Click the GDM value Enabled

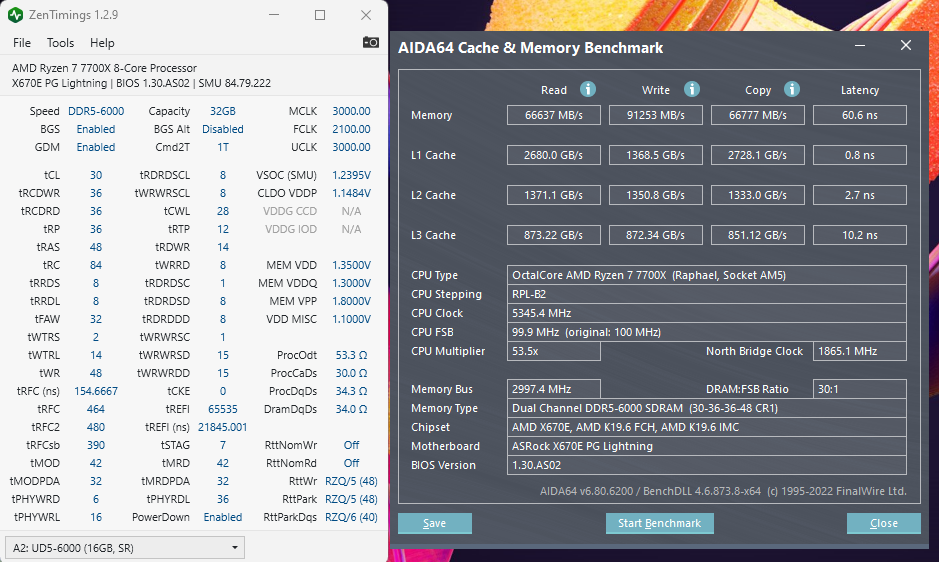pyautogui.click(x=96, y=147)
